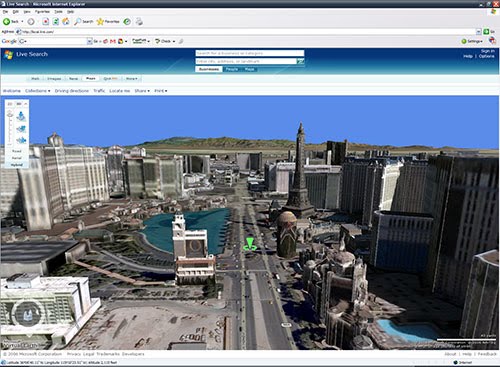Collapse the map control panel arrow

tap(26, 104)
